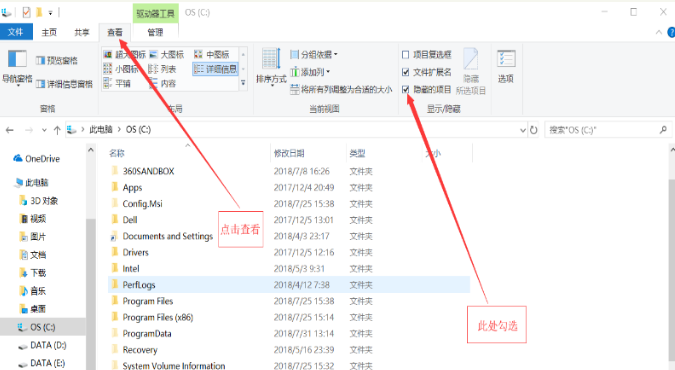Viewport: 675px width, 370px height.
Task: Select Extra large icons (超大图标) layout
Action: 125,55
